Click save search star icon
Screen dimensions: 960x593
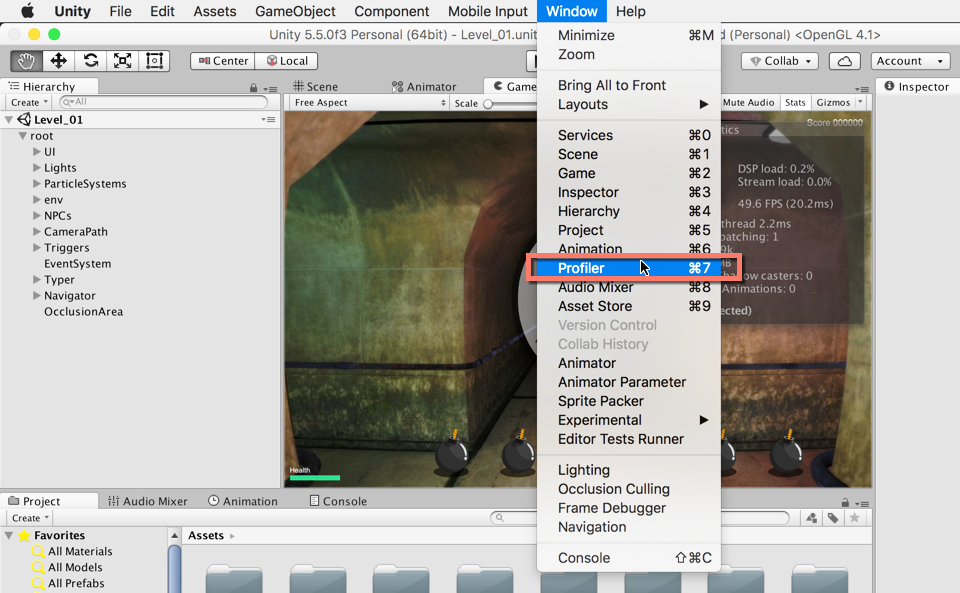pyautogui.click(x=855, y=518)
